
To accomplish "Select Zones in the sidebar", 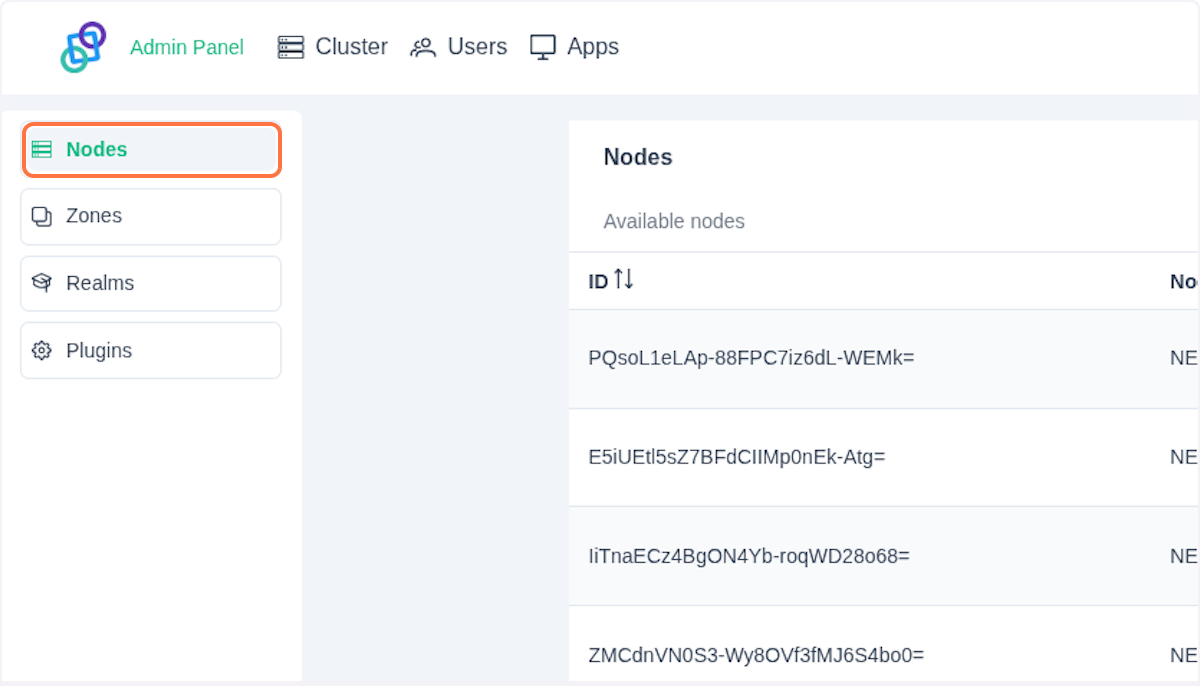I will pyautogui.click(x=94, y=216).
